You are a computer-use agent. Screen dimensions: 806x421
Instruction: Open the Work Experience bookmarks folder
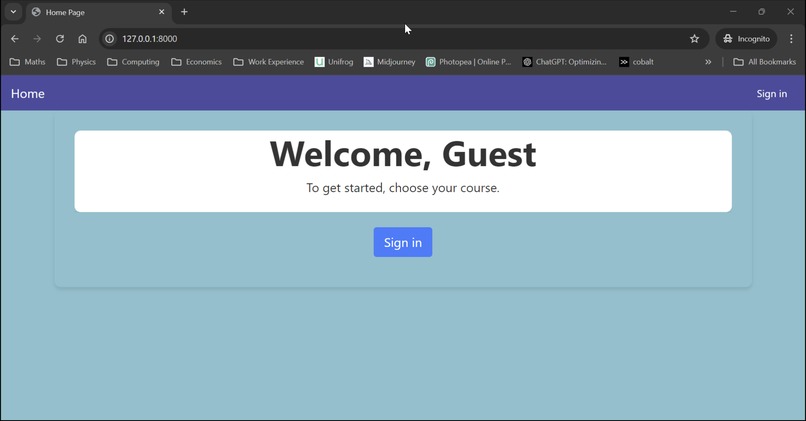tap(268, 62)
